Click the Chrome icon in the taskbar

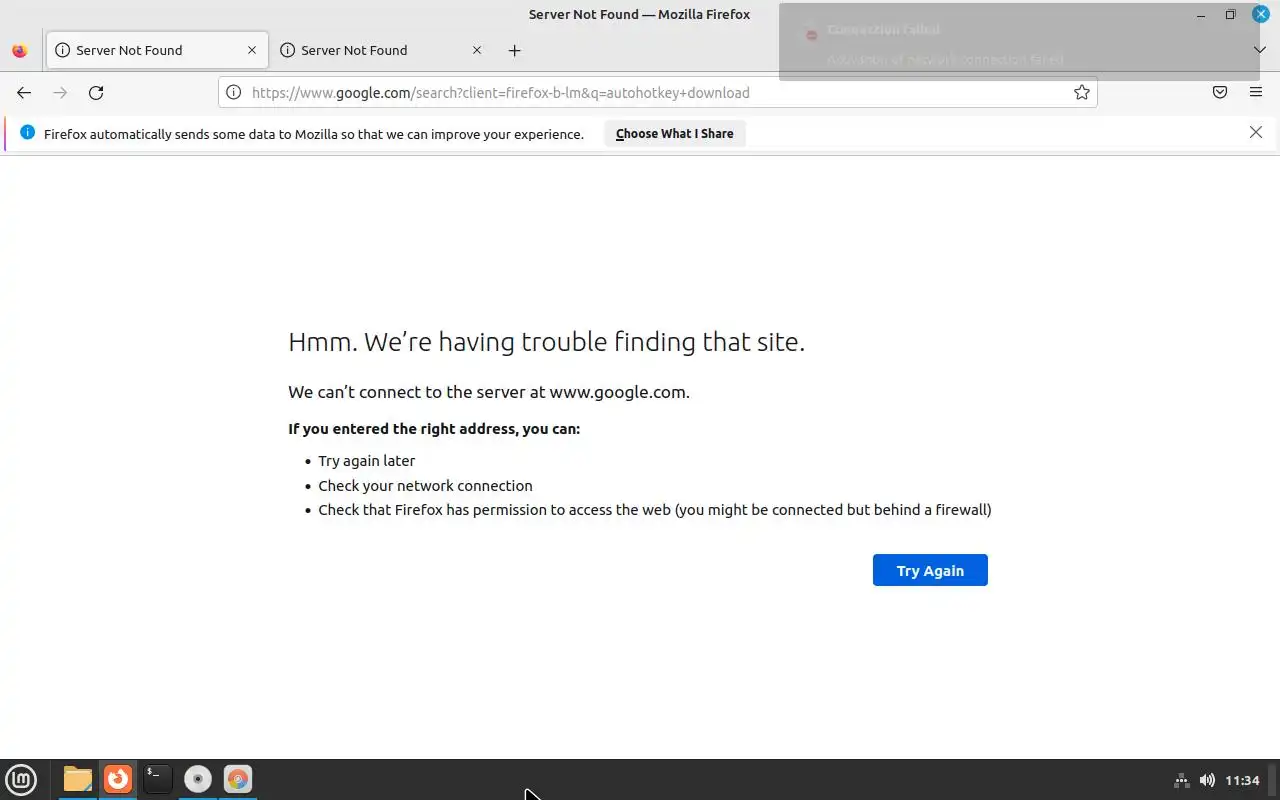coord(238,779)
